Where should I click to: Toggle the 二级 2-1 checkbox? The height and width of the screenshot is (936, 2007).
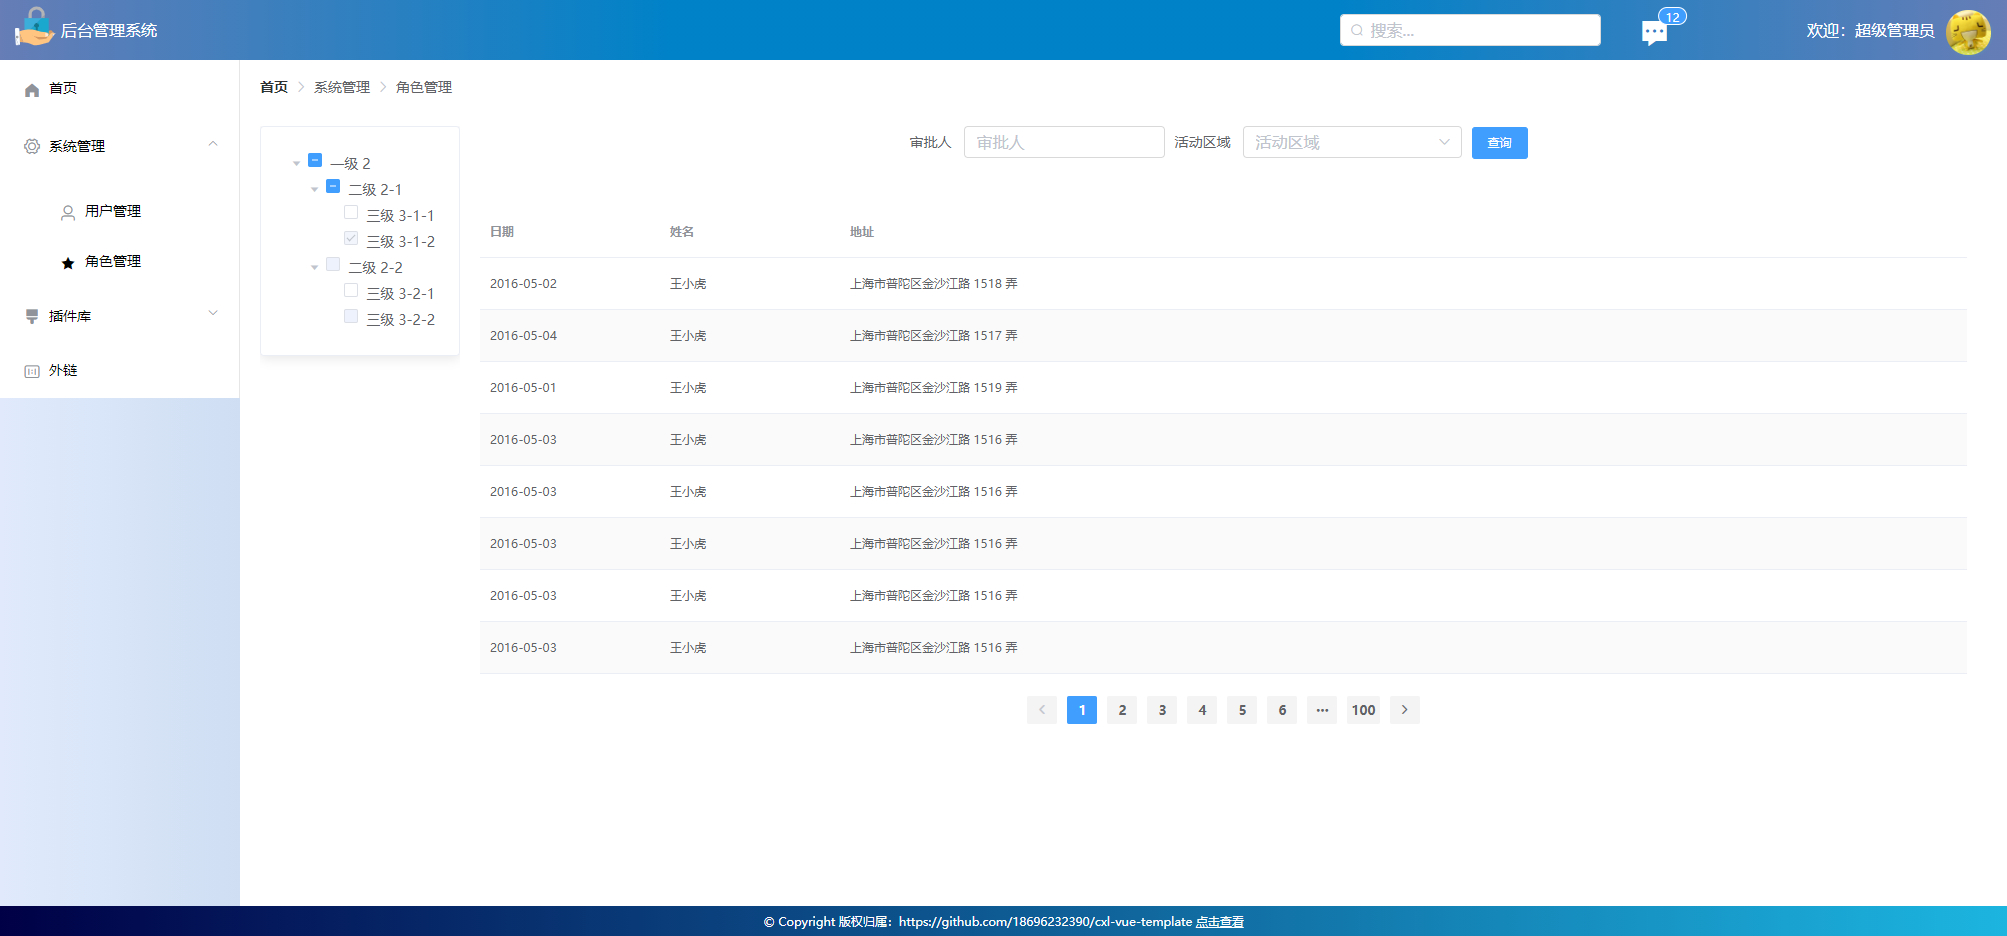(333, 186)
